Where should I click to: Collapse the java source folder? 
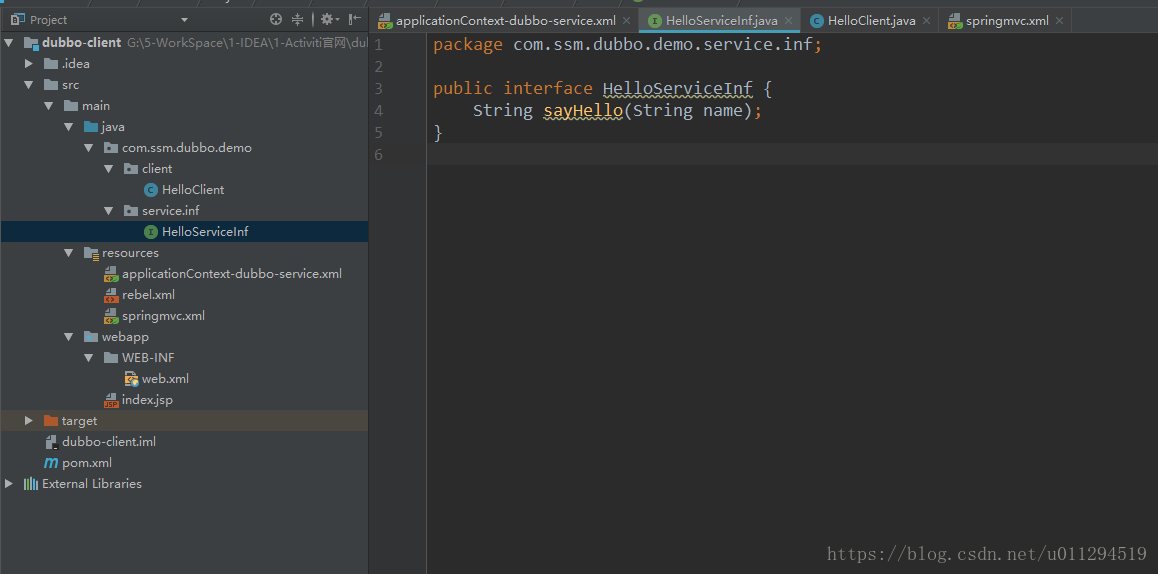tap(69, 126)
